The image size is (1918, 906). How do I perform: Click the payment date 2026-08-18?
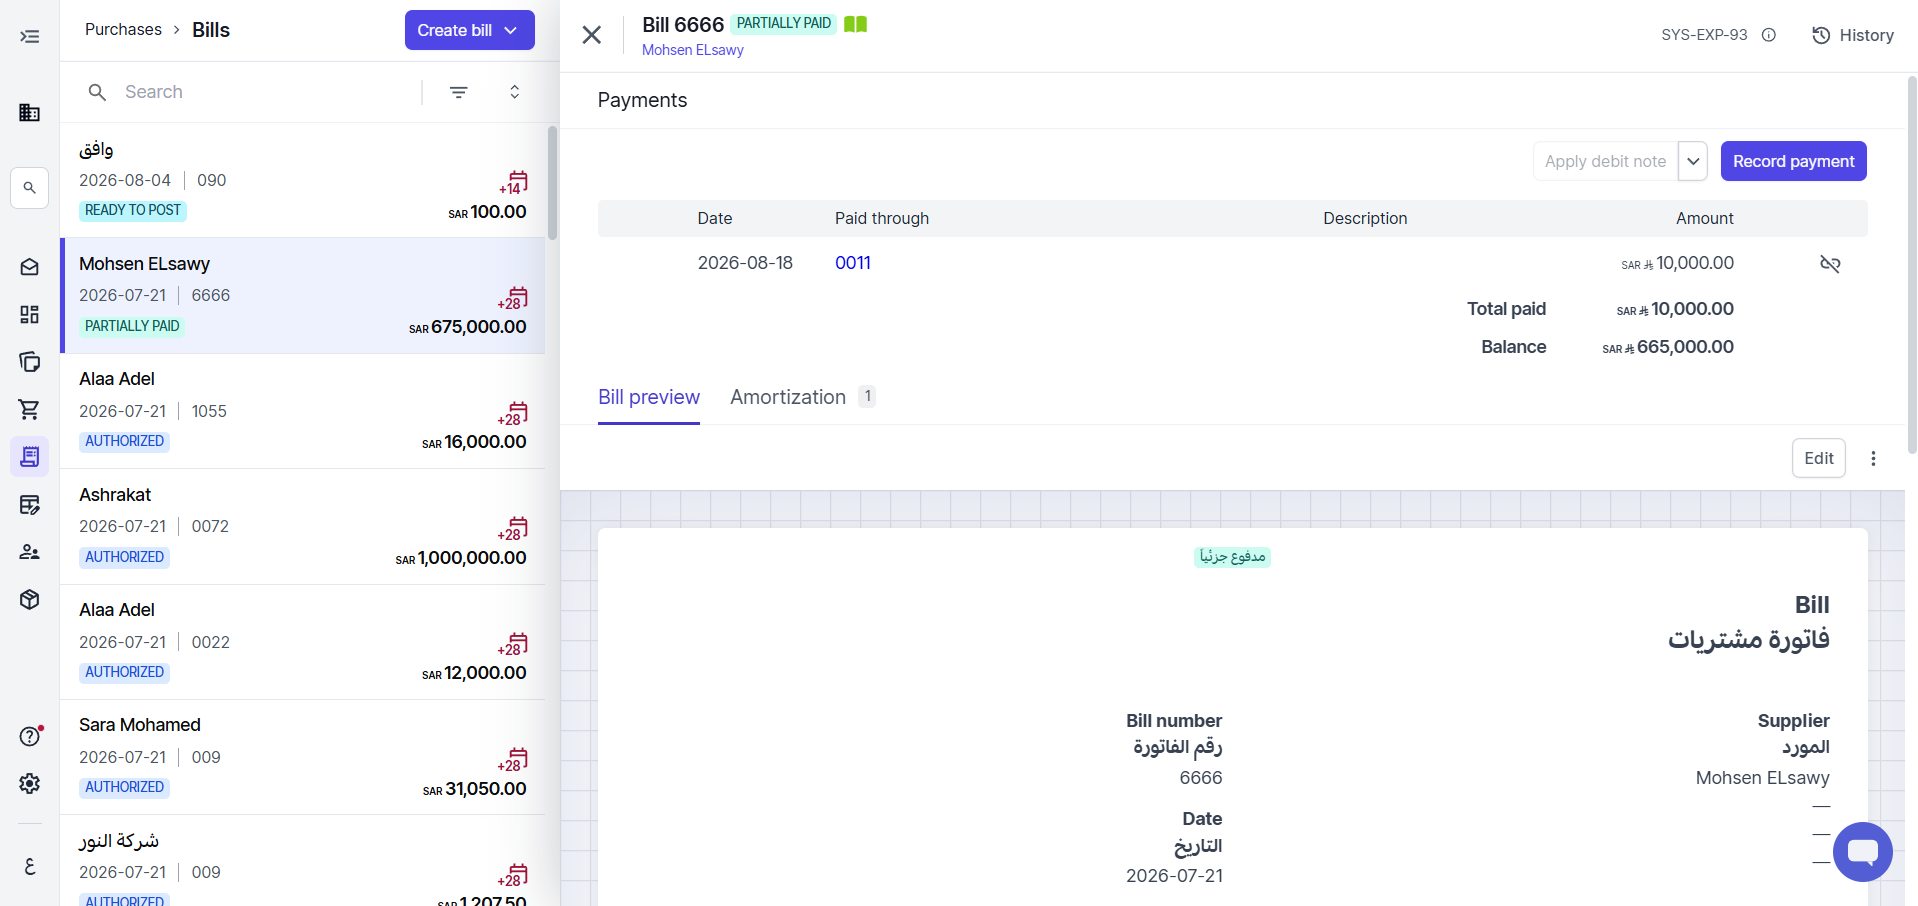(745, 263)
